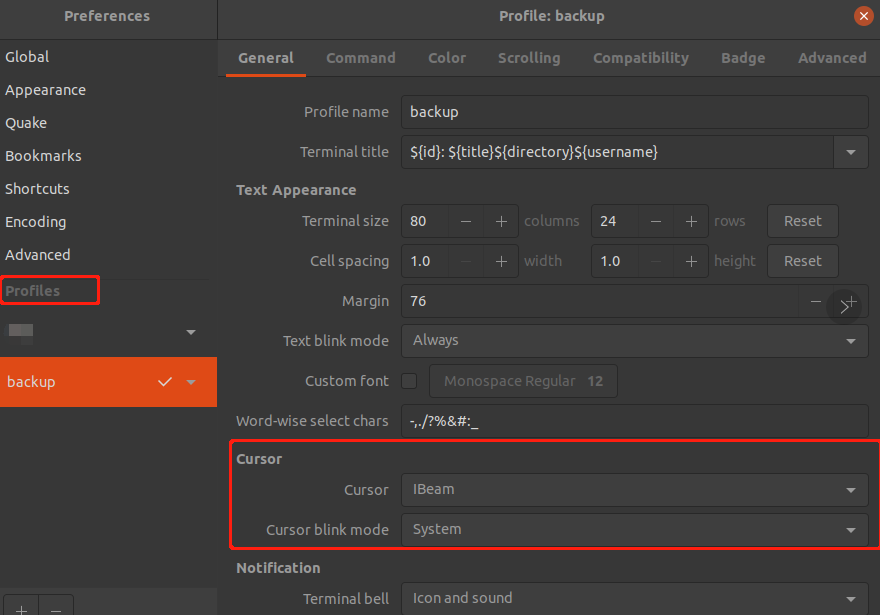Image resolution: width=880 pixels, height=615 pixels.
Task: Decrease rows with the minus stepper
Action: [655, 221]
